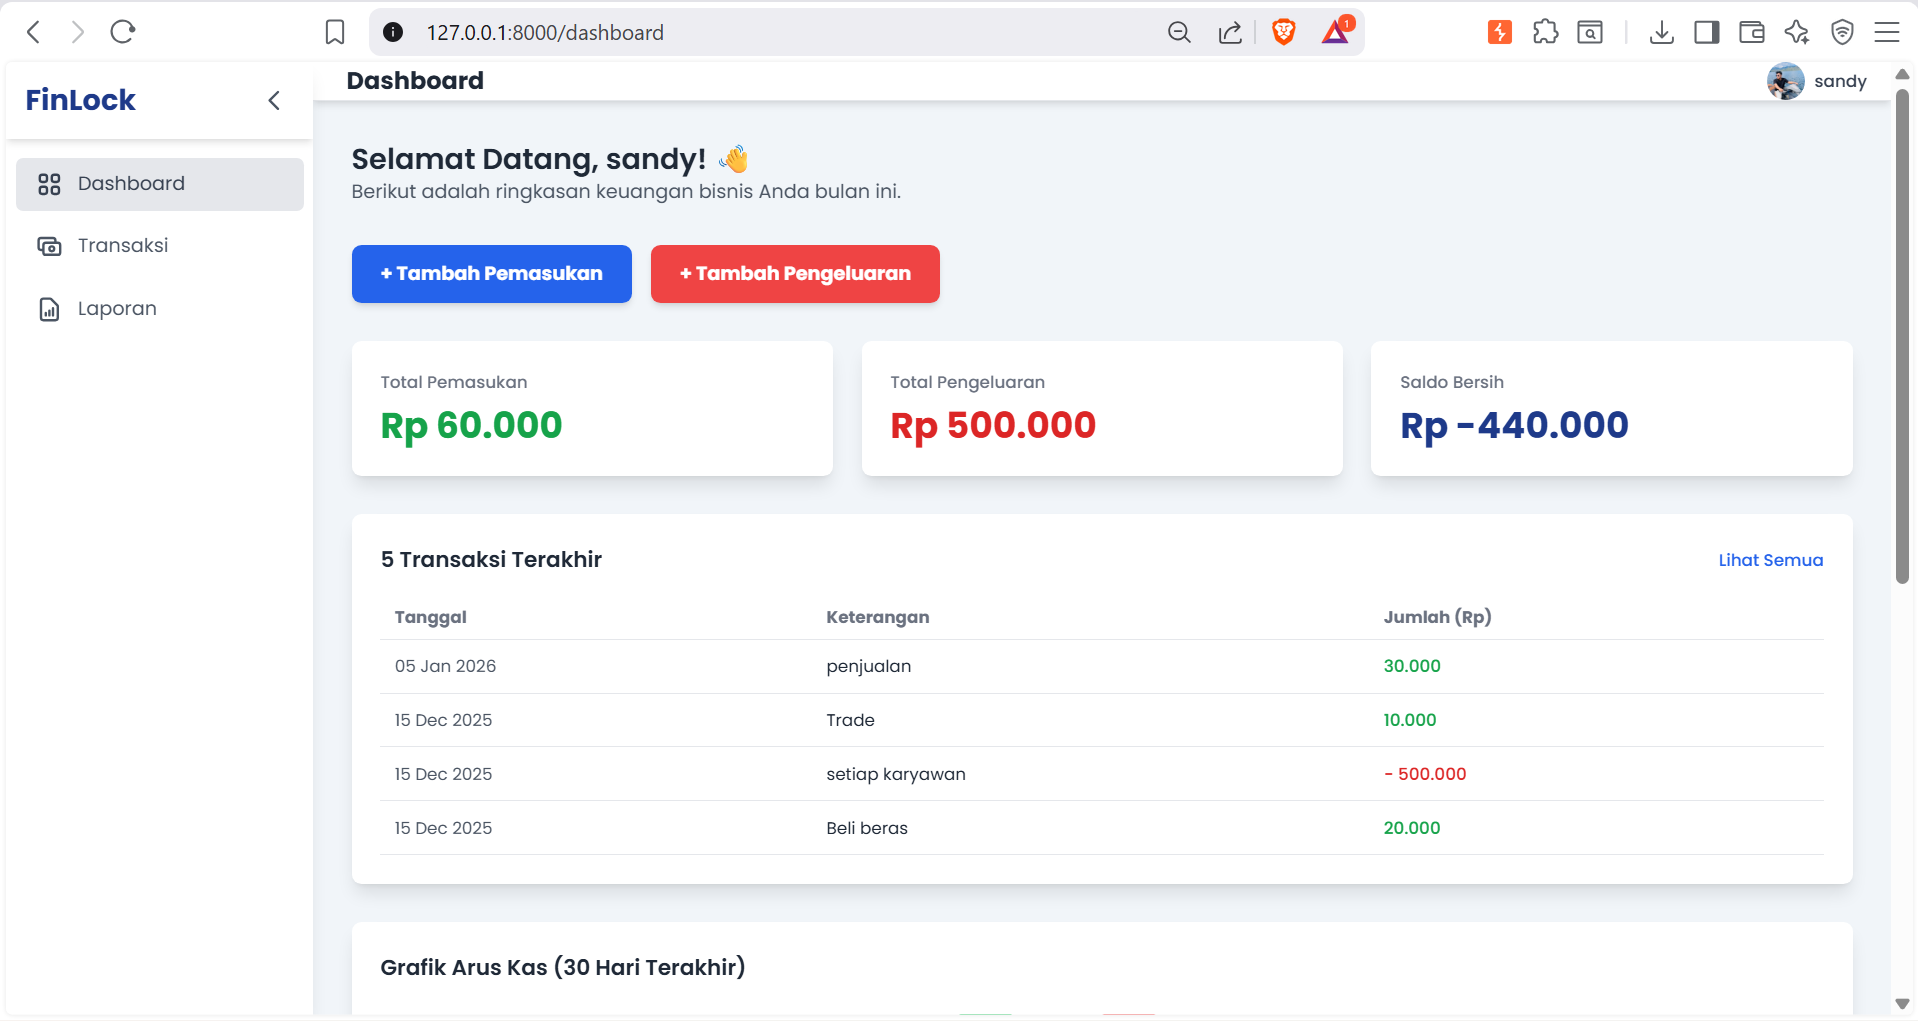Open Brave VPN shield icon
Viewport: 1918px width, 1021px height.
[1842, 32]
